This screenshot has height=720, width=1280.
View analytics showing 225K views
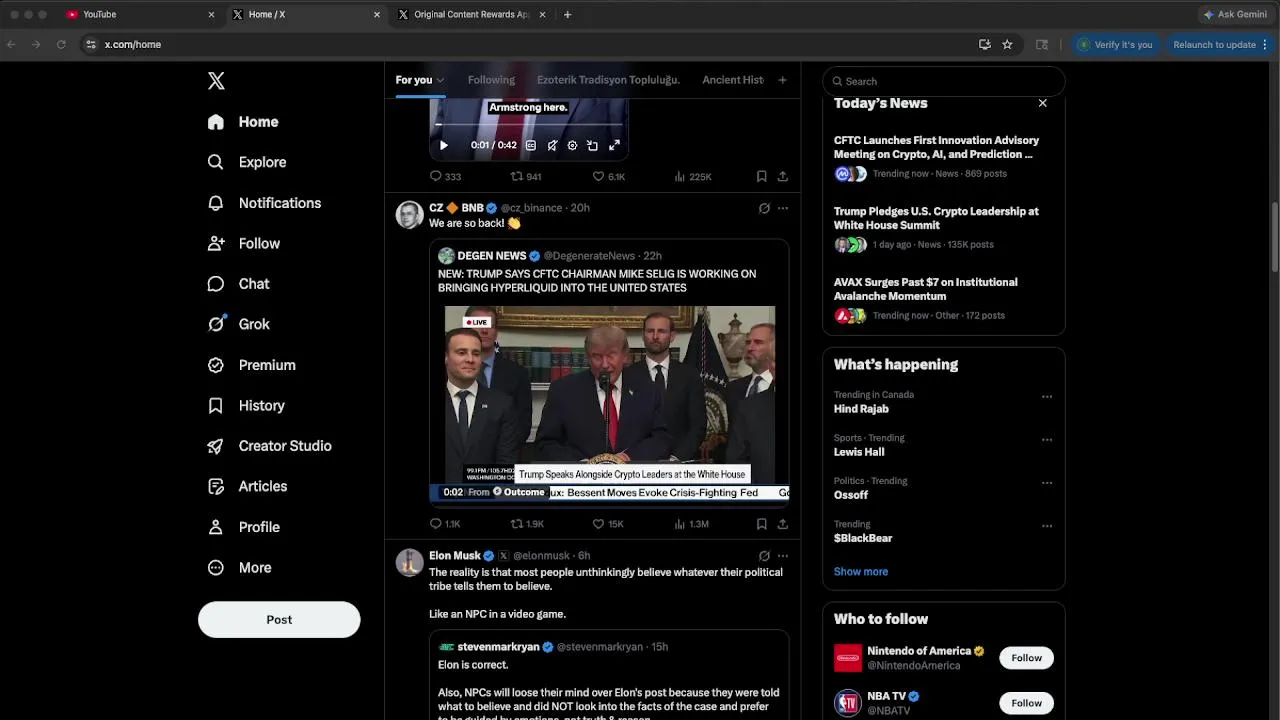tap(692, 176)
